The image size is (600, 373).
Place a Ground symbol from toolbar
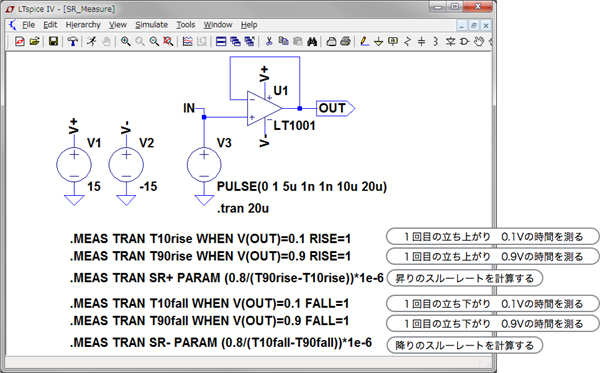(x=378, y=41)
